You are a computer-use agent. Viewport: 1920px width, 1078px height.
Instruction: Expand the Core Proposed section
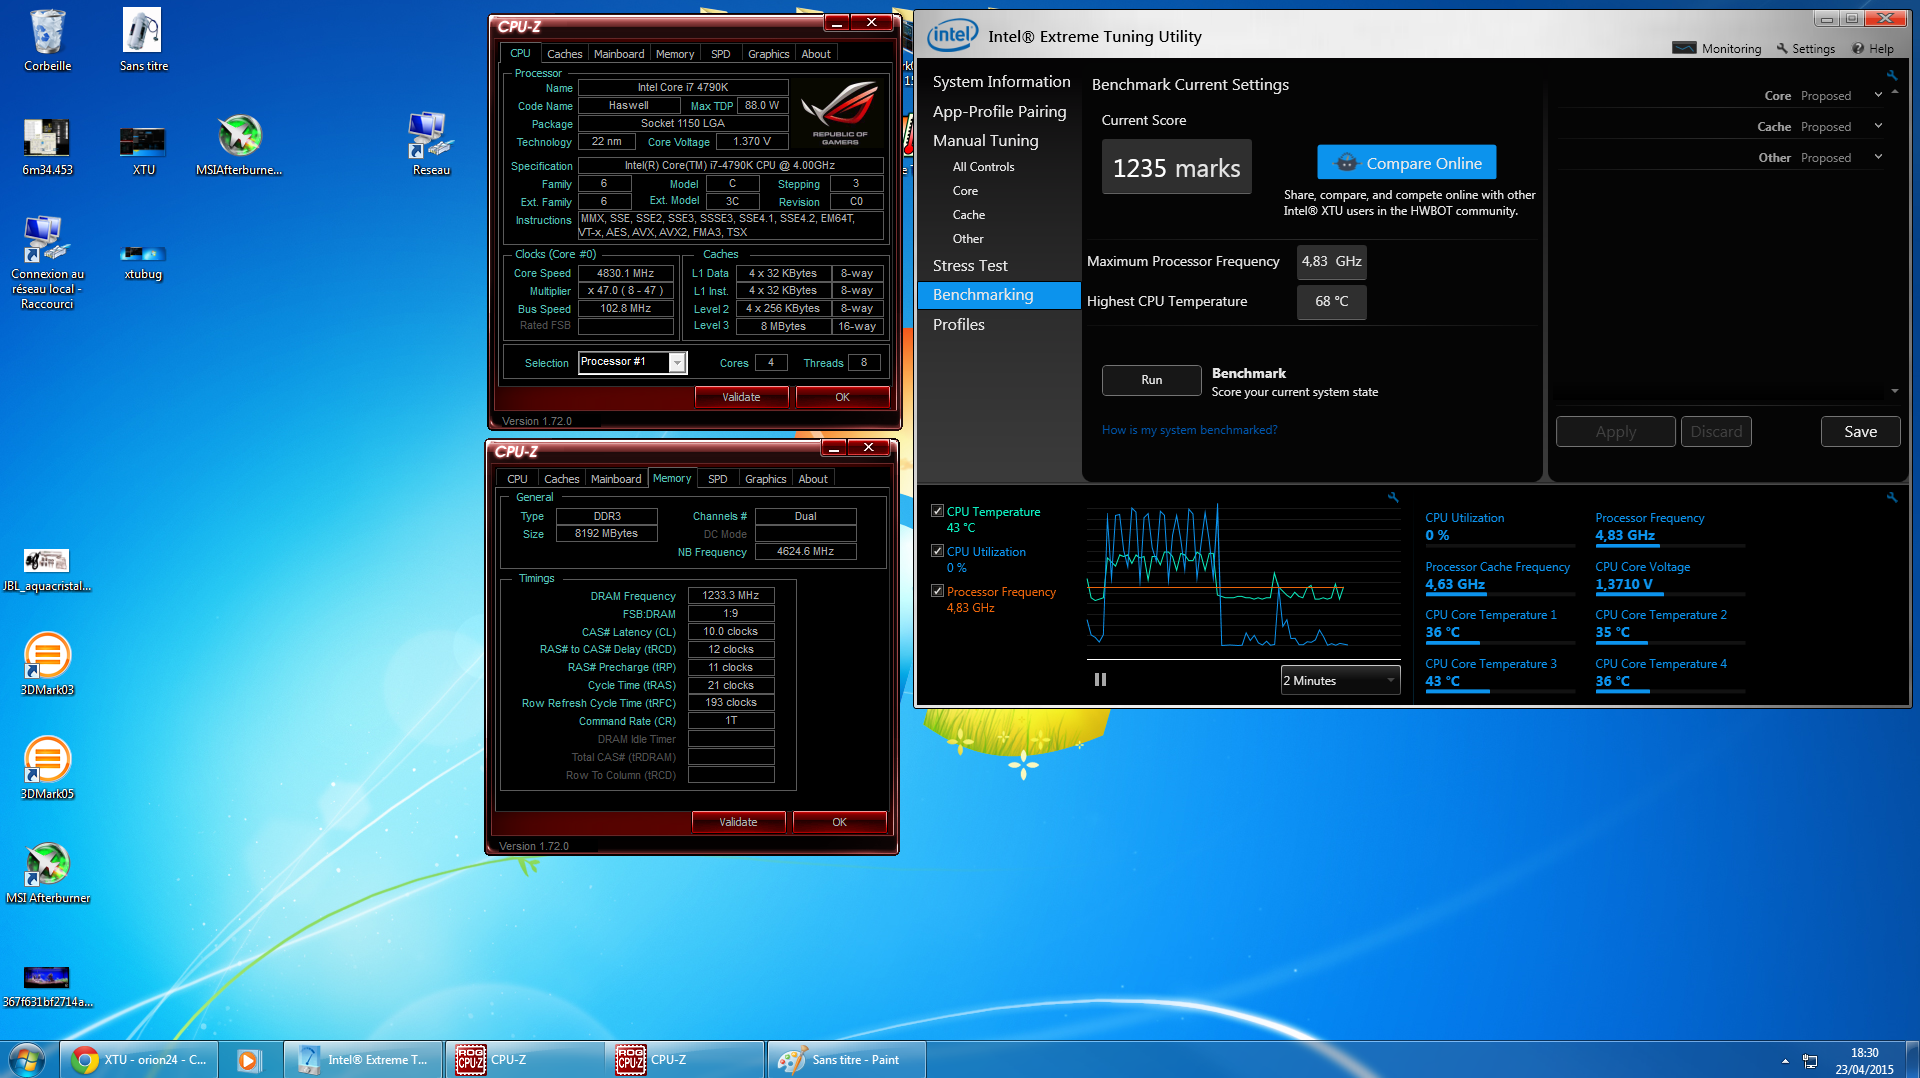(1878, 96)
